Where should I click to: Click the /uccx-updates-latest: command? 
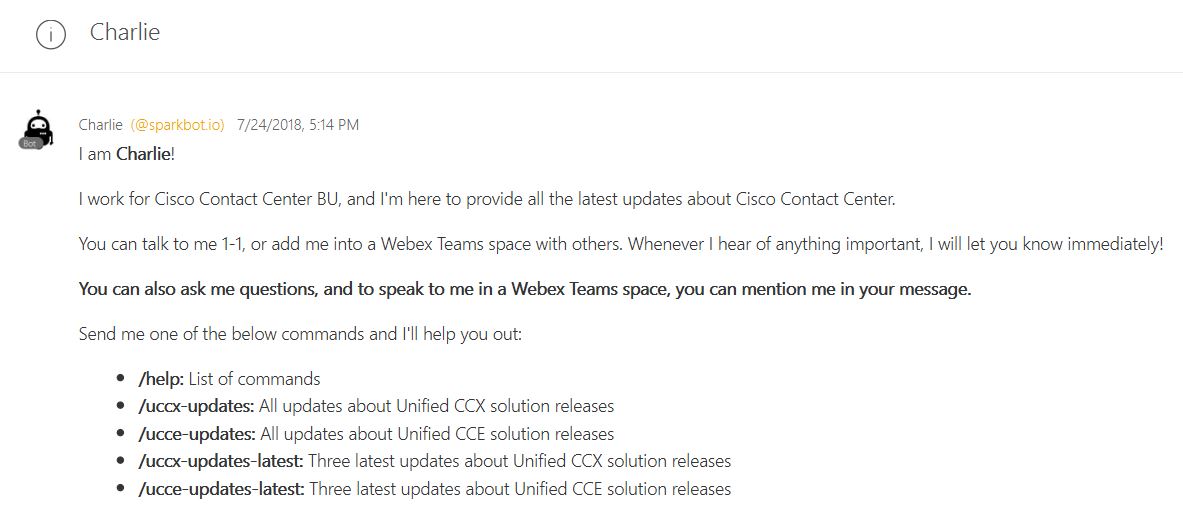pyautogui.click(x=221, y=461)
